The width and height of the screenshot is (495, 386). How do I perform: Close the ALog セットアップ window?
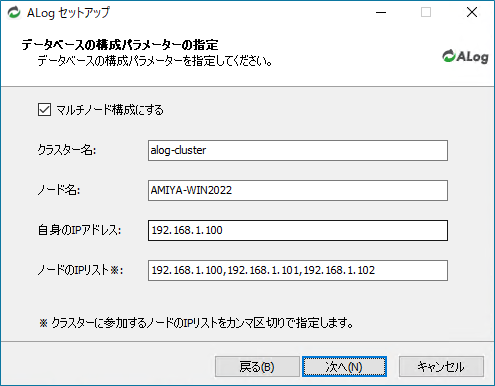pyautogui.click(x=472, y=13)
